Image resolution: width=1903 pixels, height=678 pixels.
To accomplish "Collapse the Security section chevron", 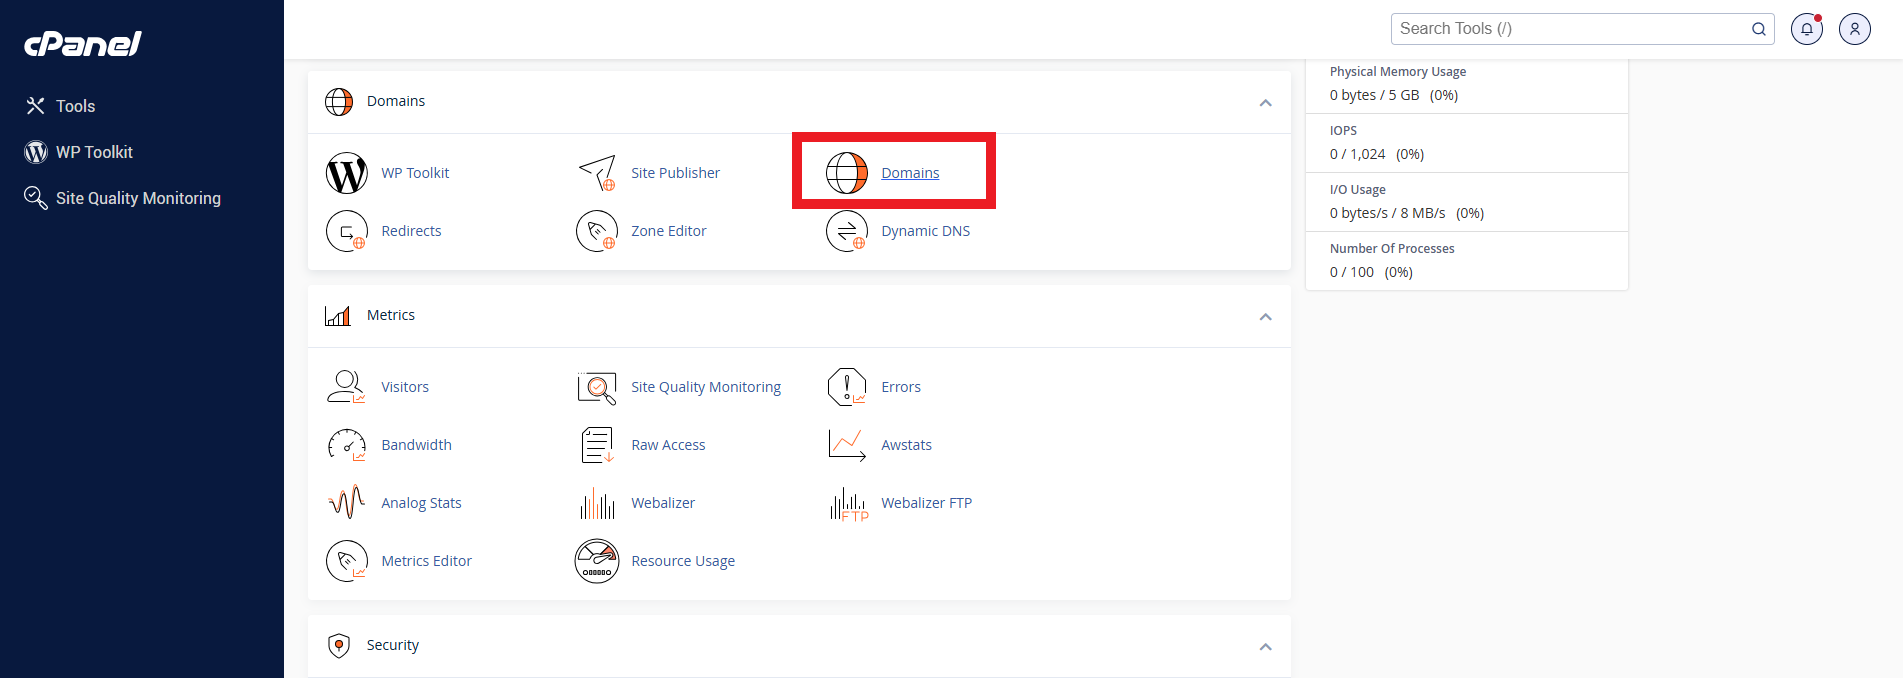I will (x=1265, y=646).
